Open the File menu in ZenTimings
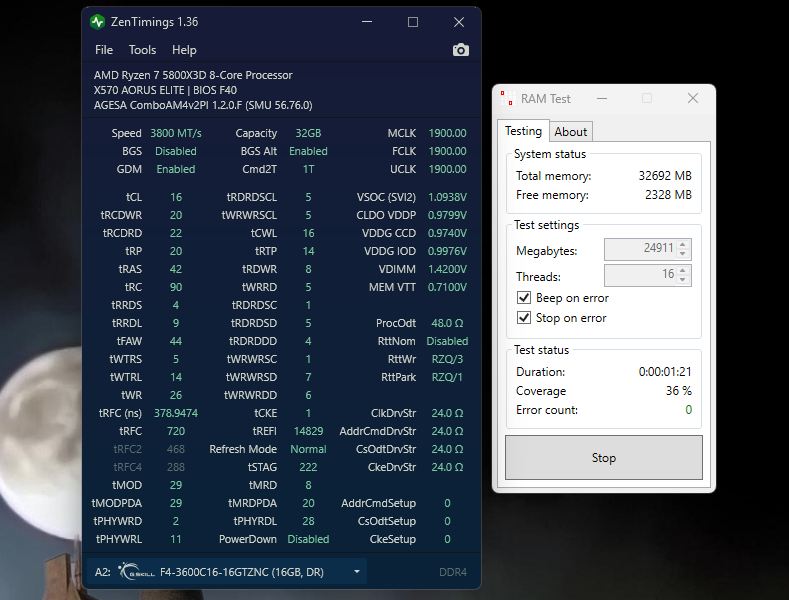 coord(104,50)
